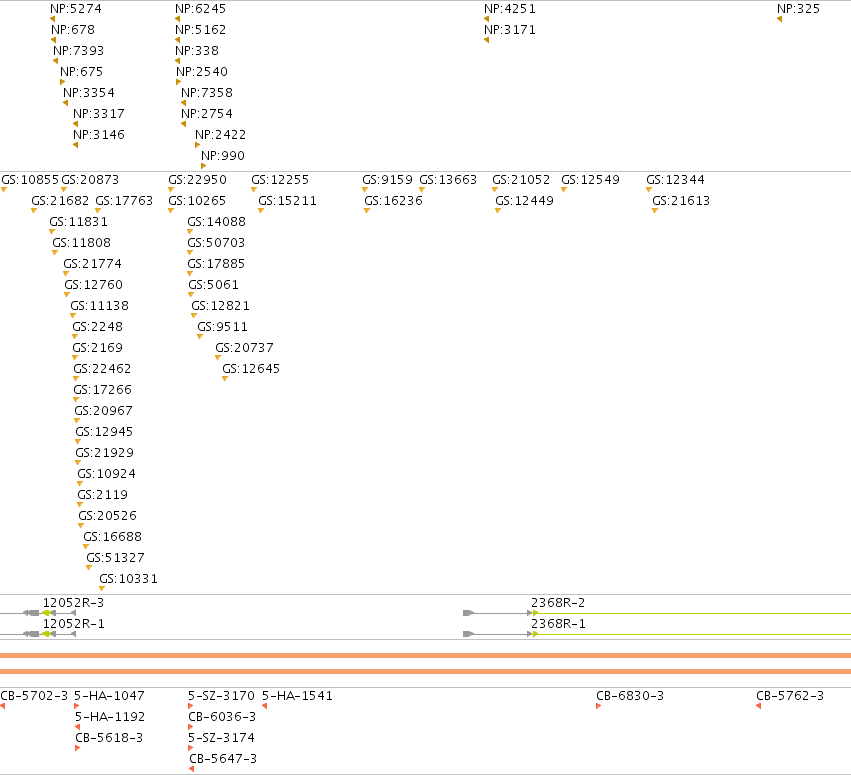Screen dimensions: 851x775
Task: Click yellow-green line of 2368R-2 transcript
Action: [x=694, y=613]
